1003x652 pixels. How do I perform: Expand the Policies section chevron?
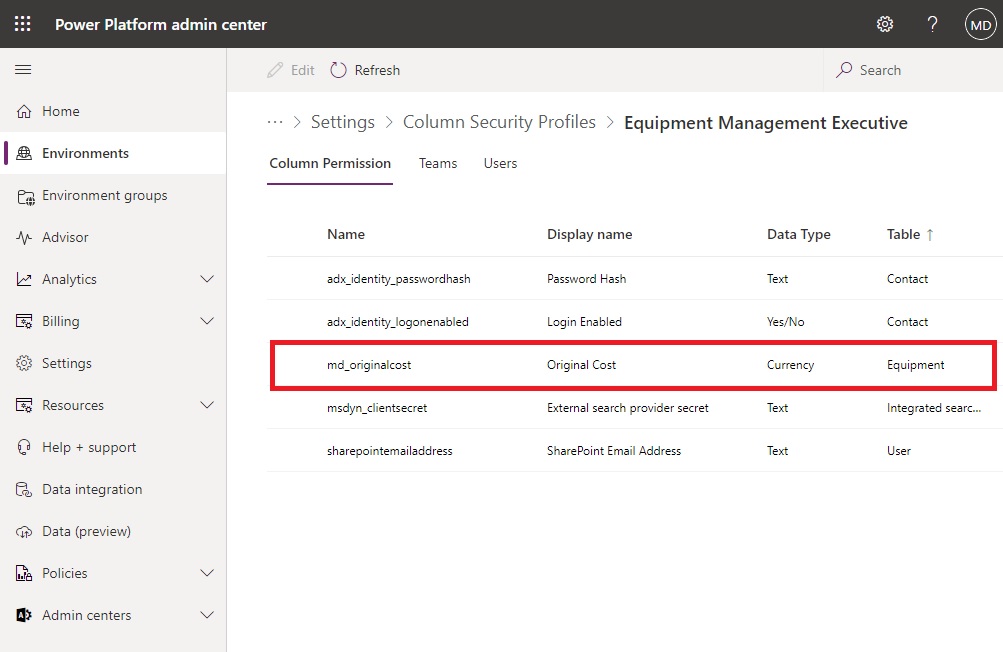(207, 573)
